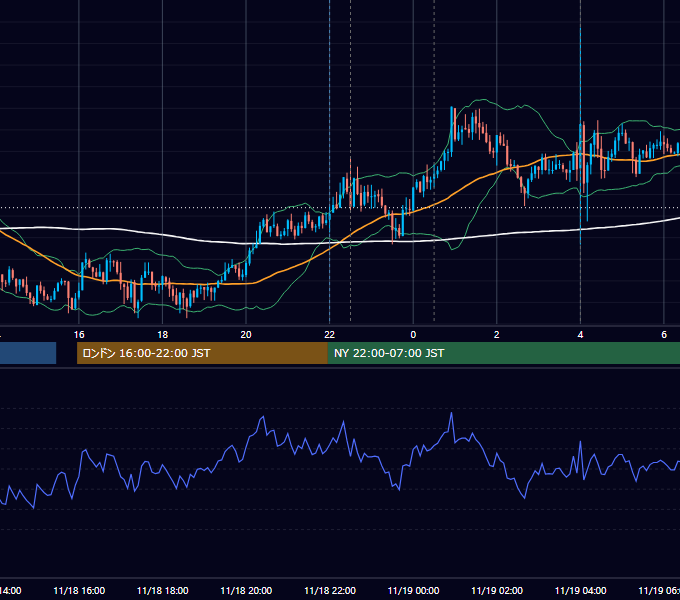Click the oscillator peak near 11/18 20:30
This screenshot has width=680, height=600.
(263, 417)
